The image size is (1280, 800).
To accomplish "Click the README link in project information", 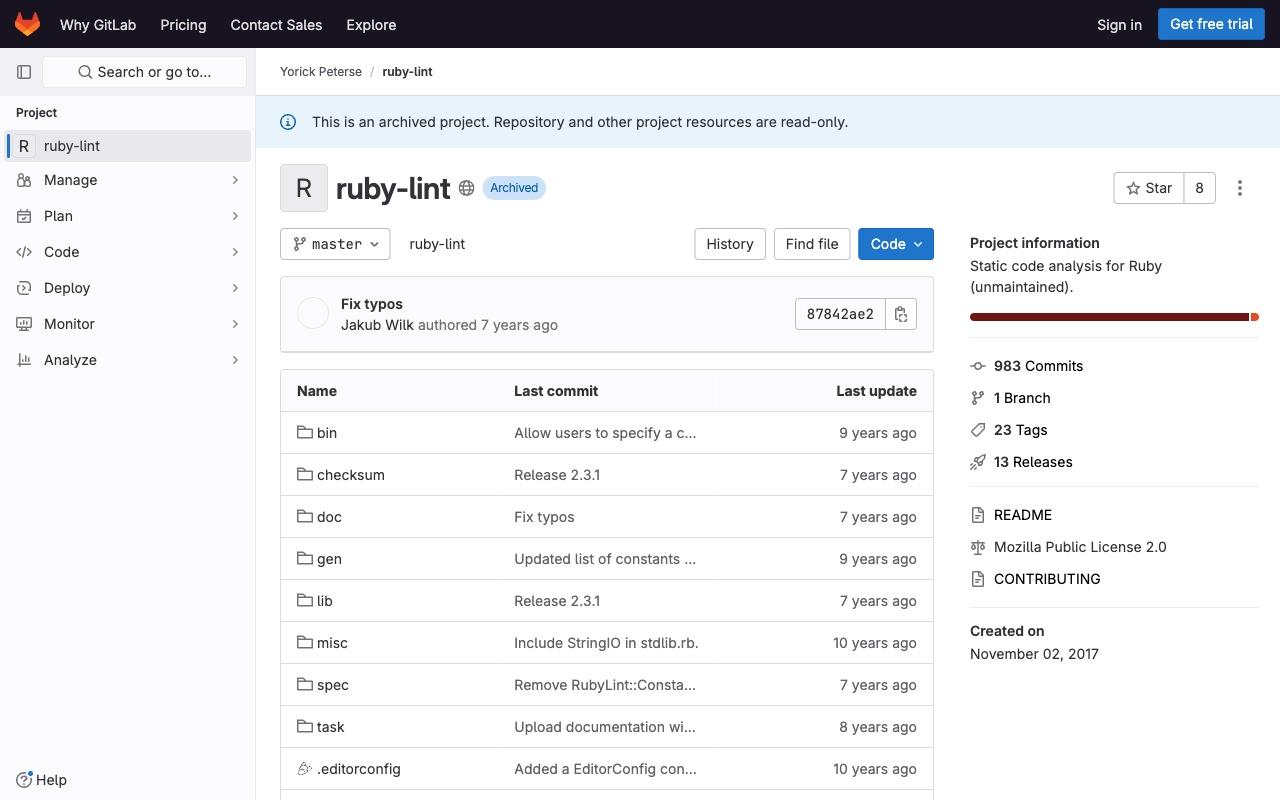I will click(1023, 515).
